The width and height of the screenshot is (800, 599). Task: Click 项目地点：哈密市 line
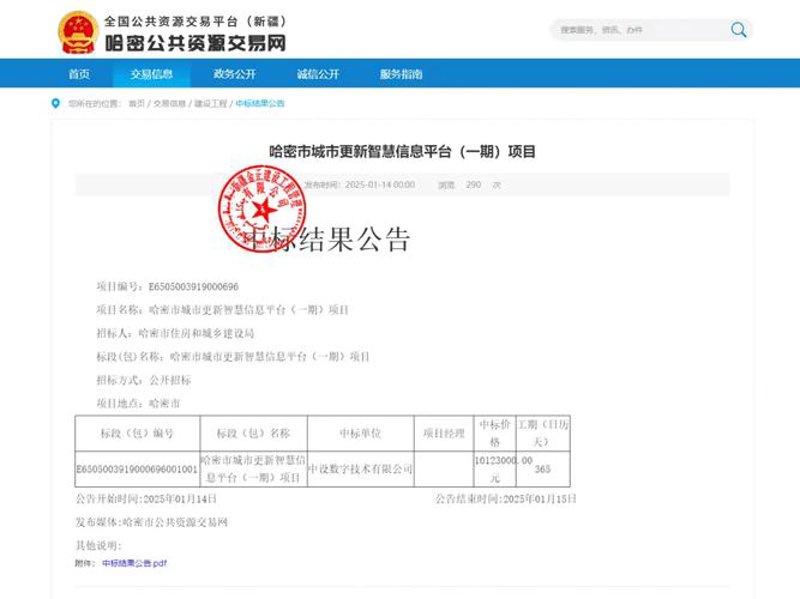point(138,404)
